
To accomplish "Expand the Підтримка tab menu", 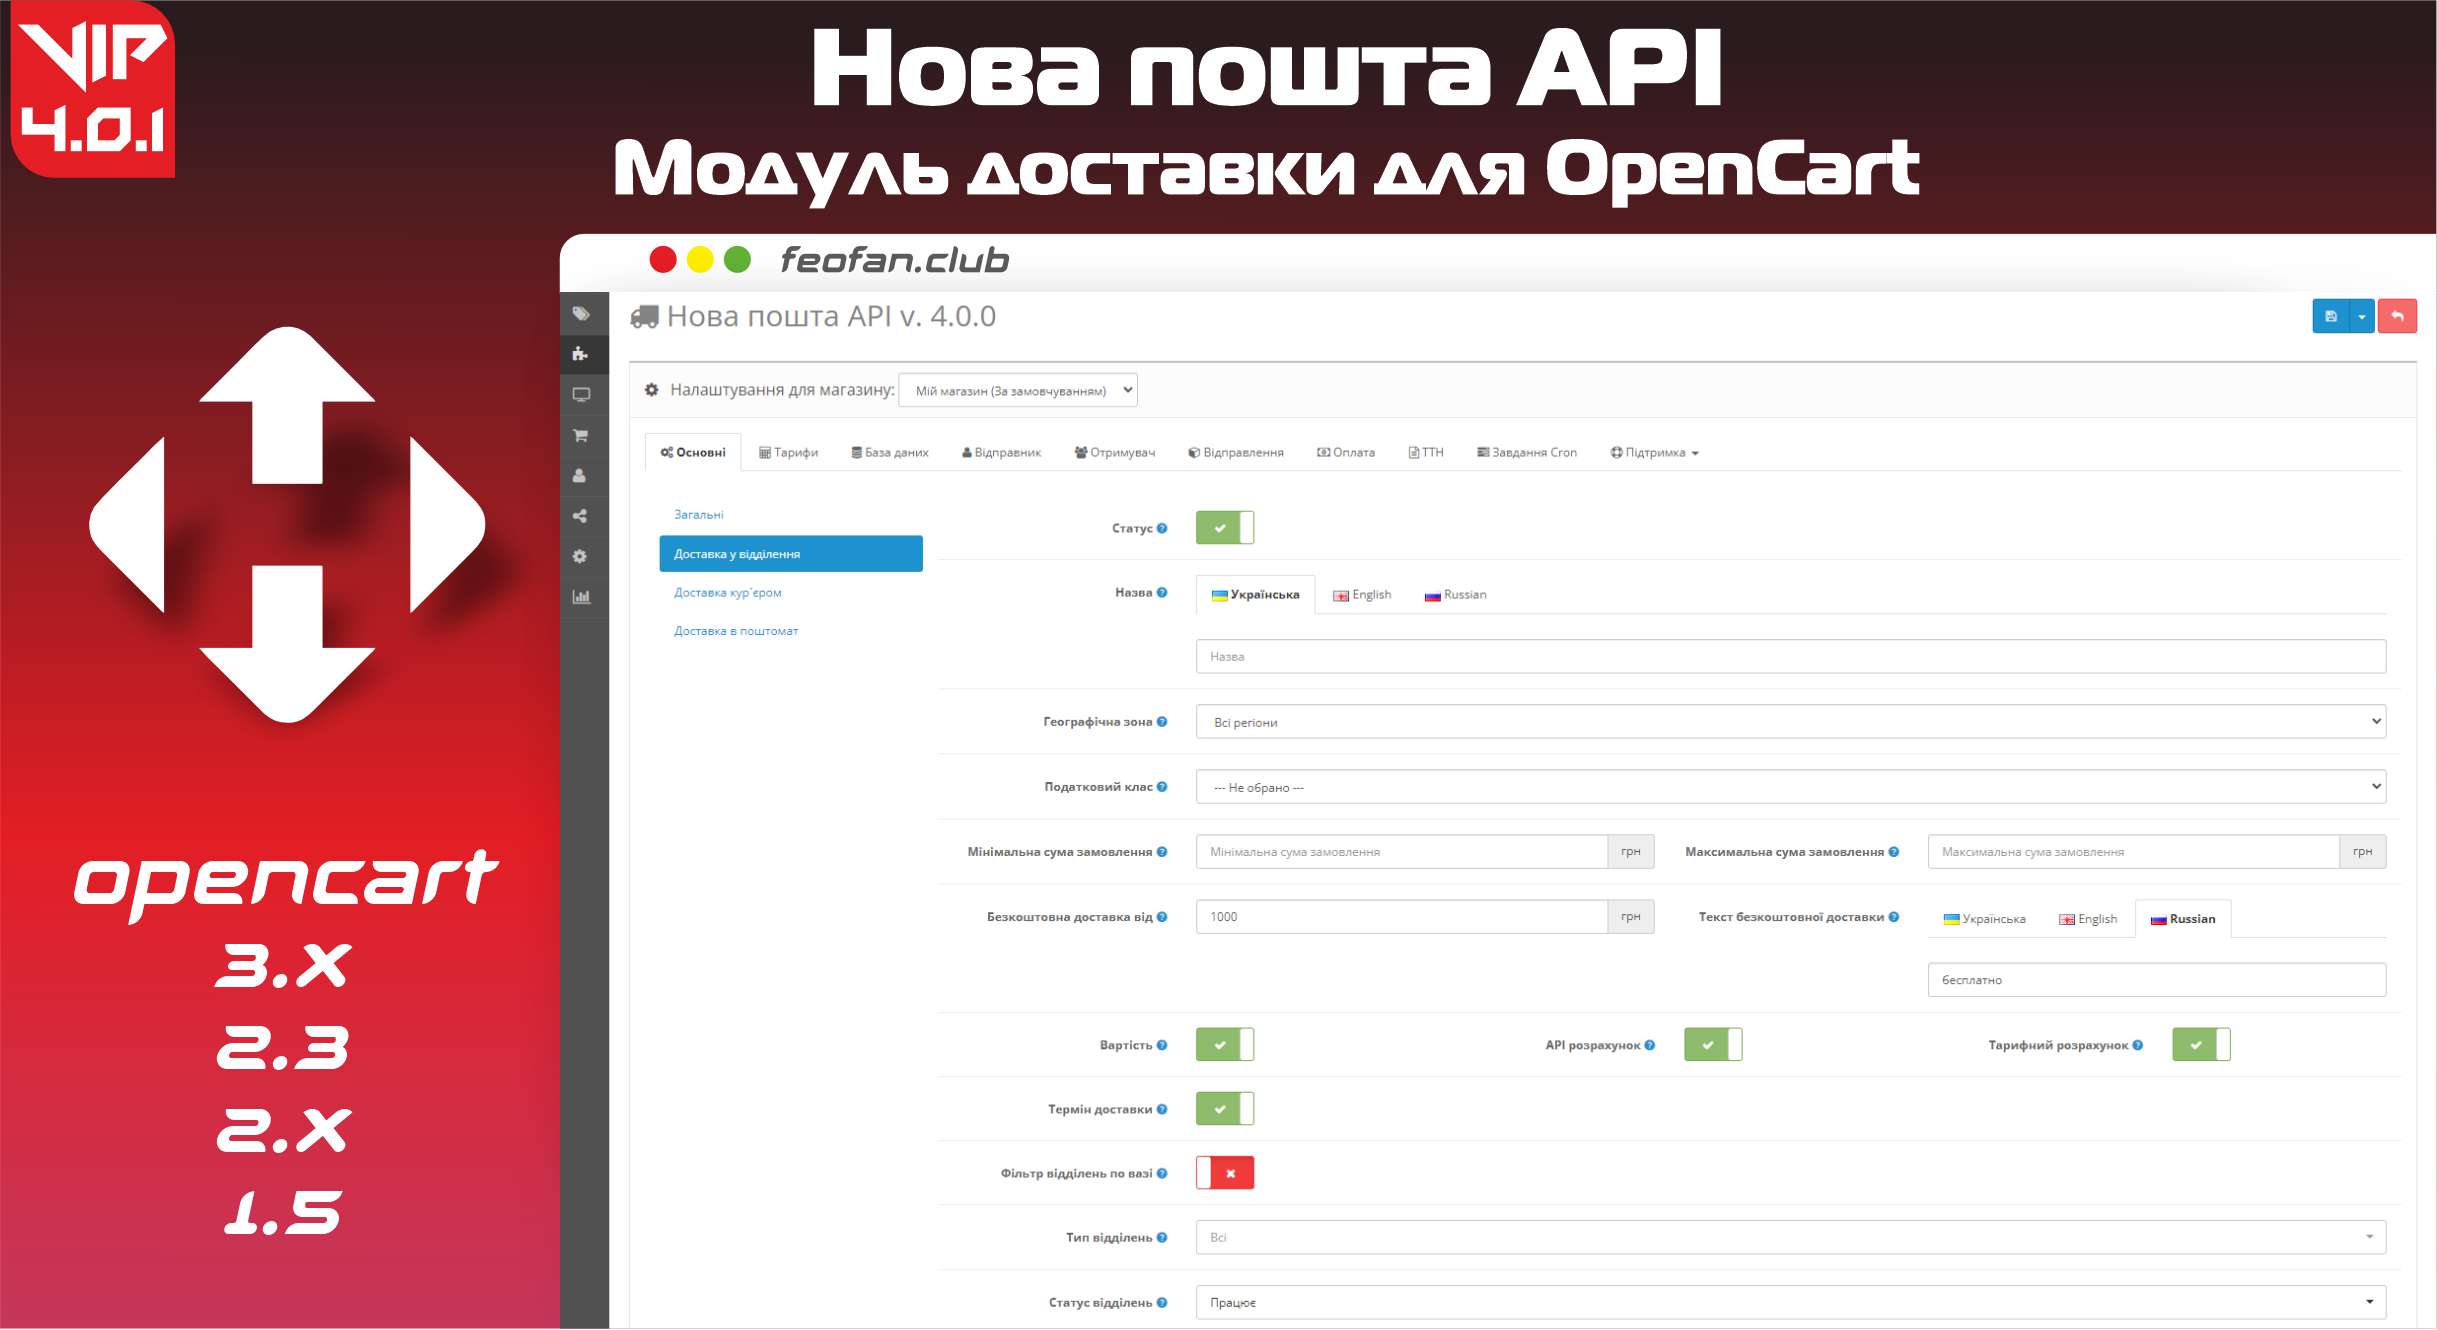I will point(1654,452).
